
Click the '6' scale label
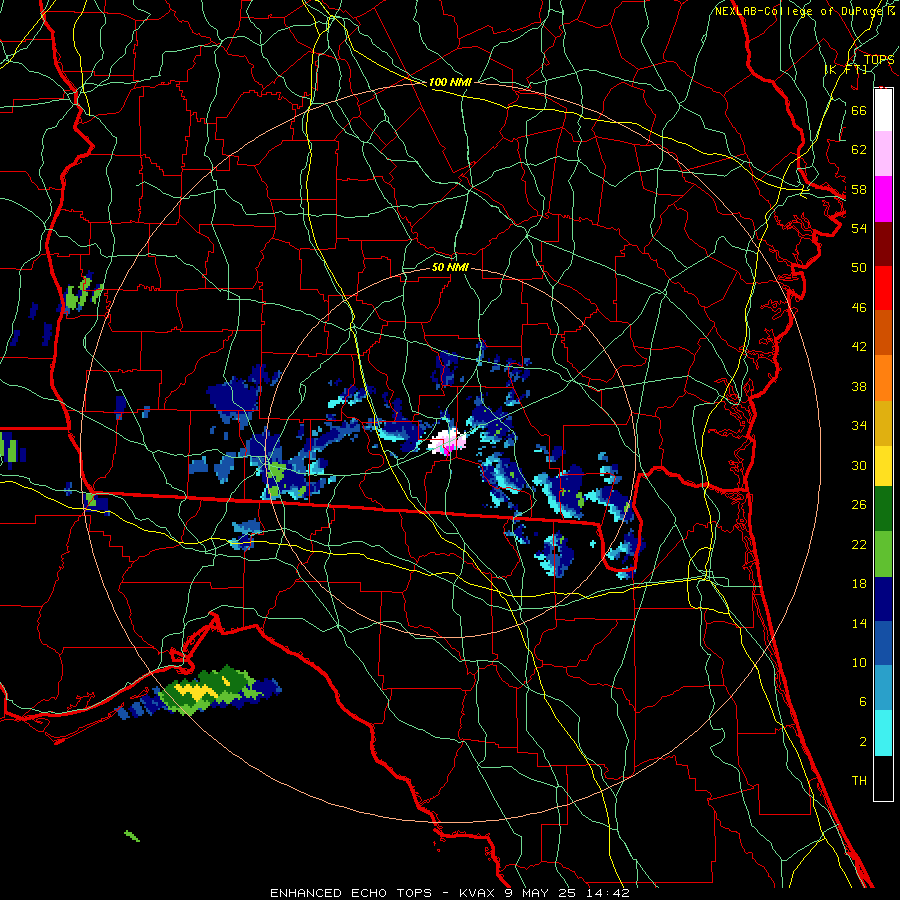pyautogui.click(x=862, y=702)
